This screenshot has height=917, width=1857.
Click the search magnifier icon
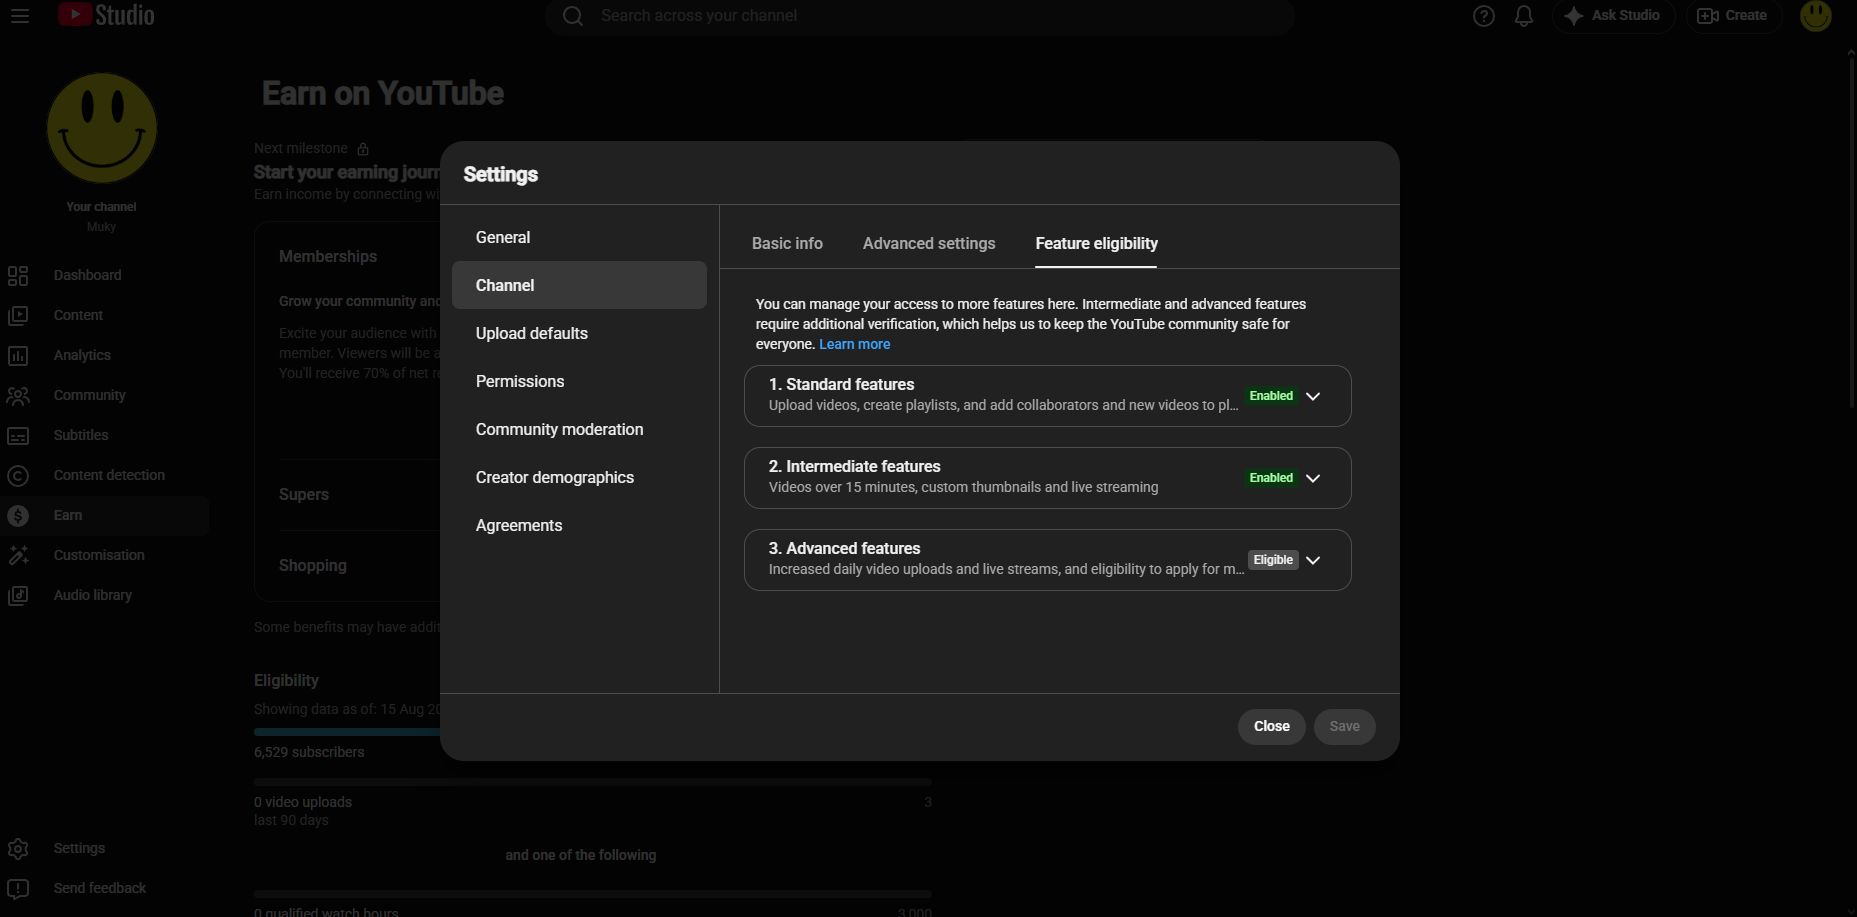(x=573, y=16)
